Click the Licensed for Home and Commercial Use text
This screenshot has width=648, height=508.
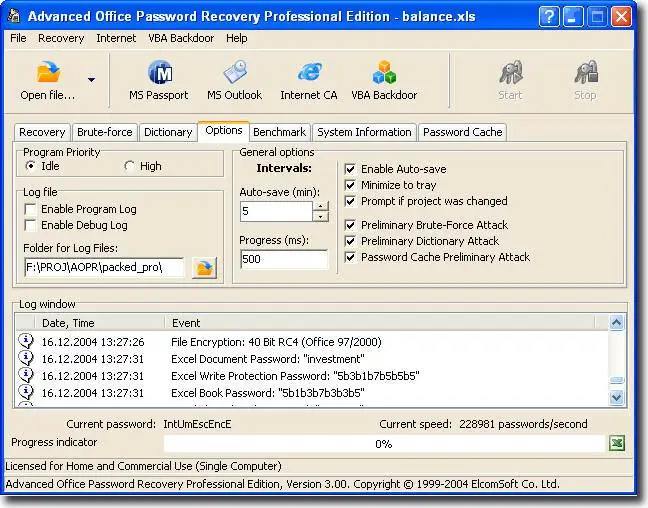(143, 467)
